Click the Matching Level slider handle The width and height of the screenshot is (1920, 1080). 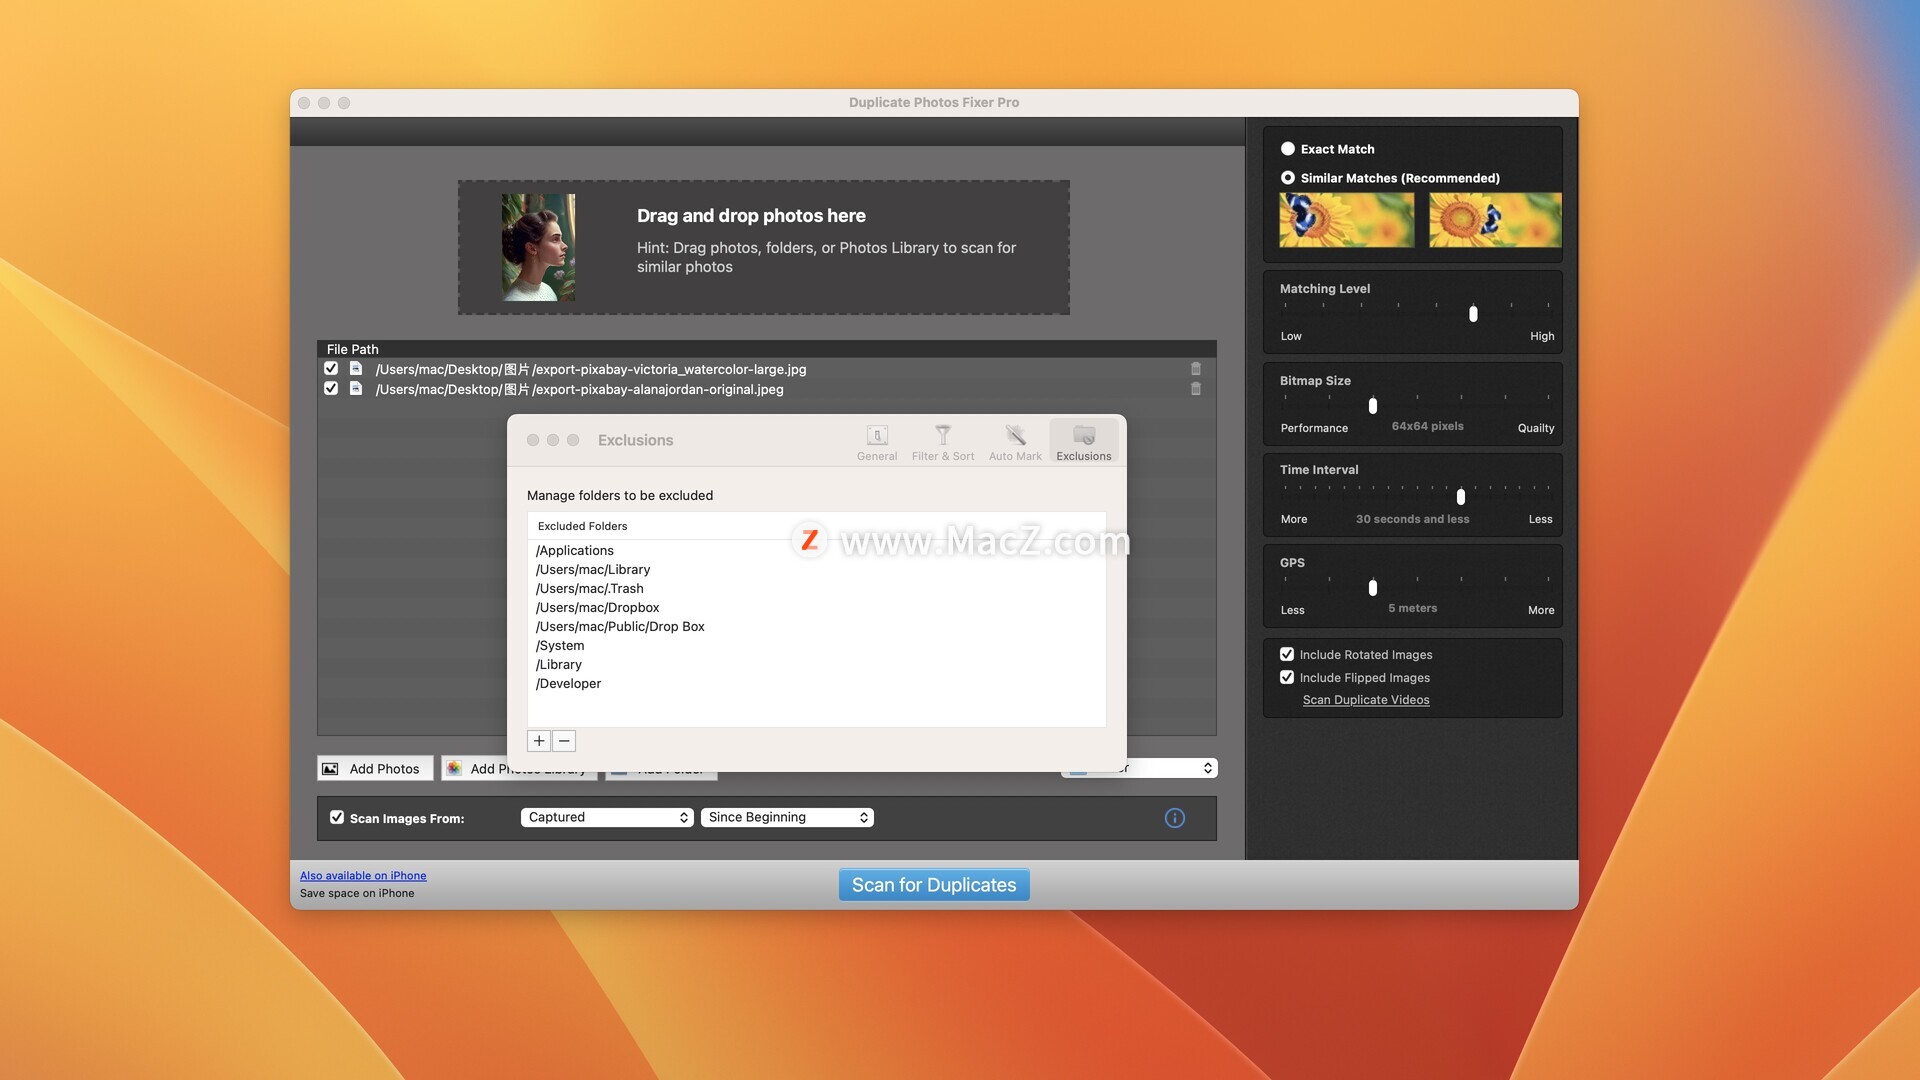(1473, 314)
